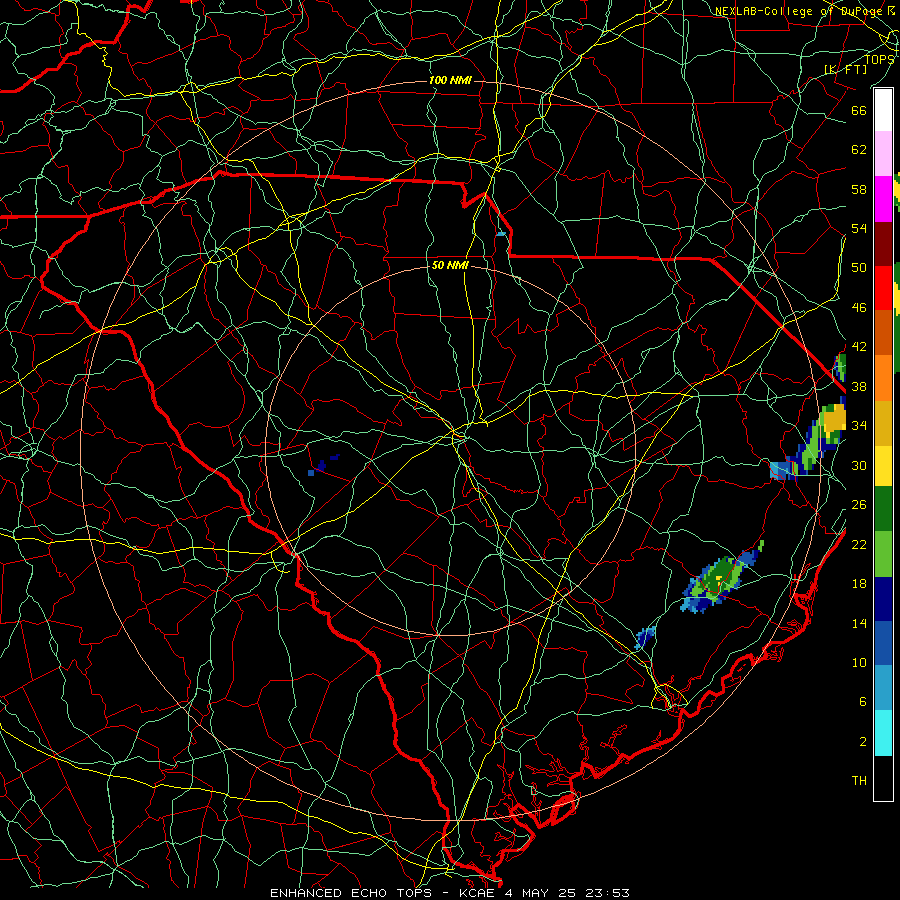900x900 pixels.
Task: Select the dark green legend swatch
Action: (883, 509)
